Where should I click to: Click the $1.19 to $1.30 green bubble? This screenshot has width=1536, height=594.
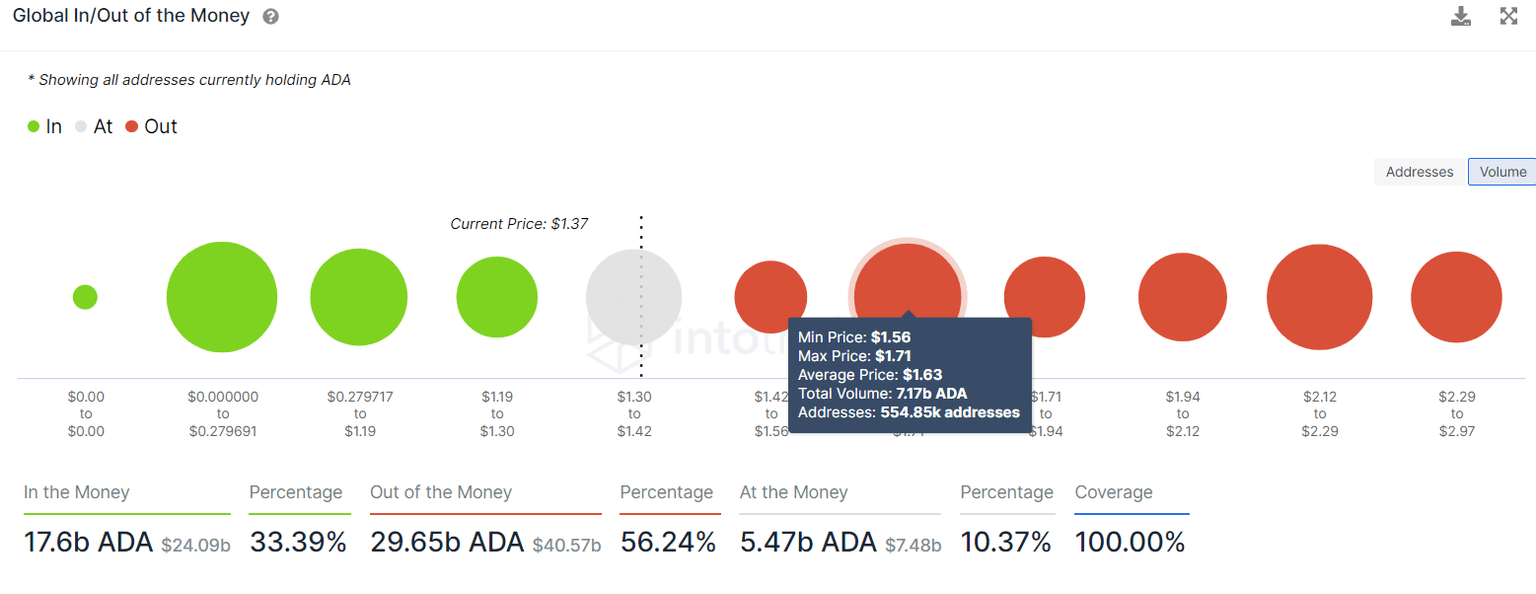(x=497, y=297)
